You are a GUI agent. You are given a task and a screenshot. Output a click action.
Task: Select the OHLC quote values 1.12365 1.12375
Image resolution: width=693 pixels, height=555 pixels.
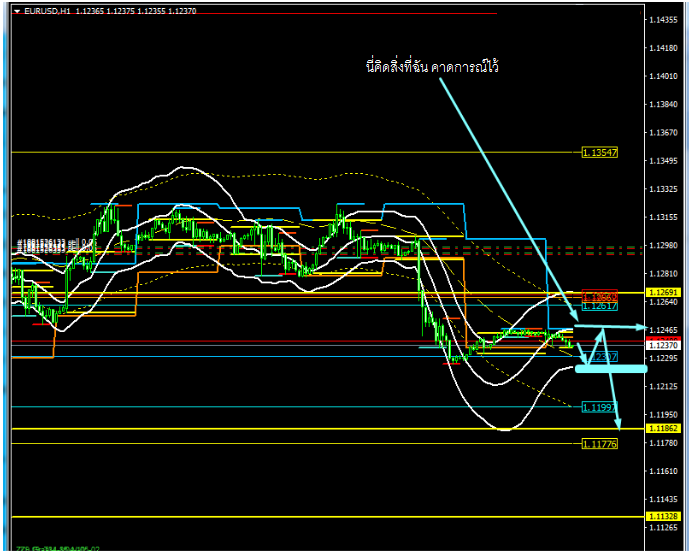tap(105, 11)
